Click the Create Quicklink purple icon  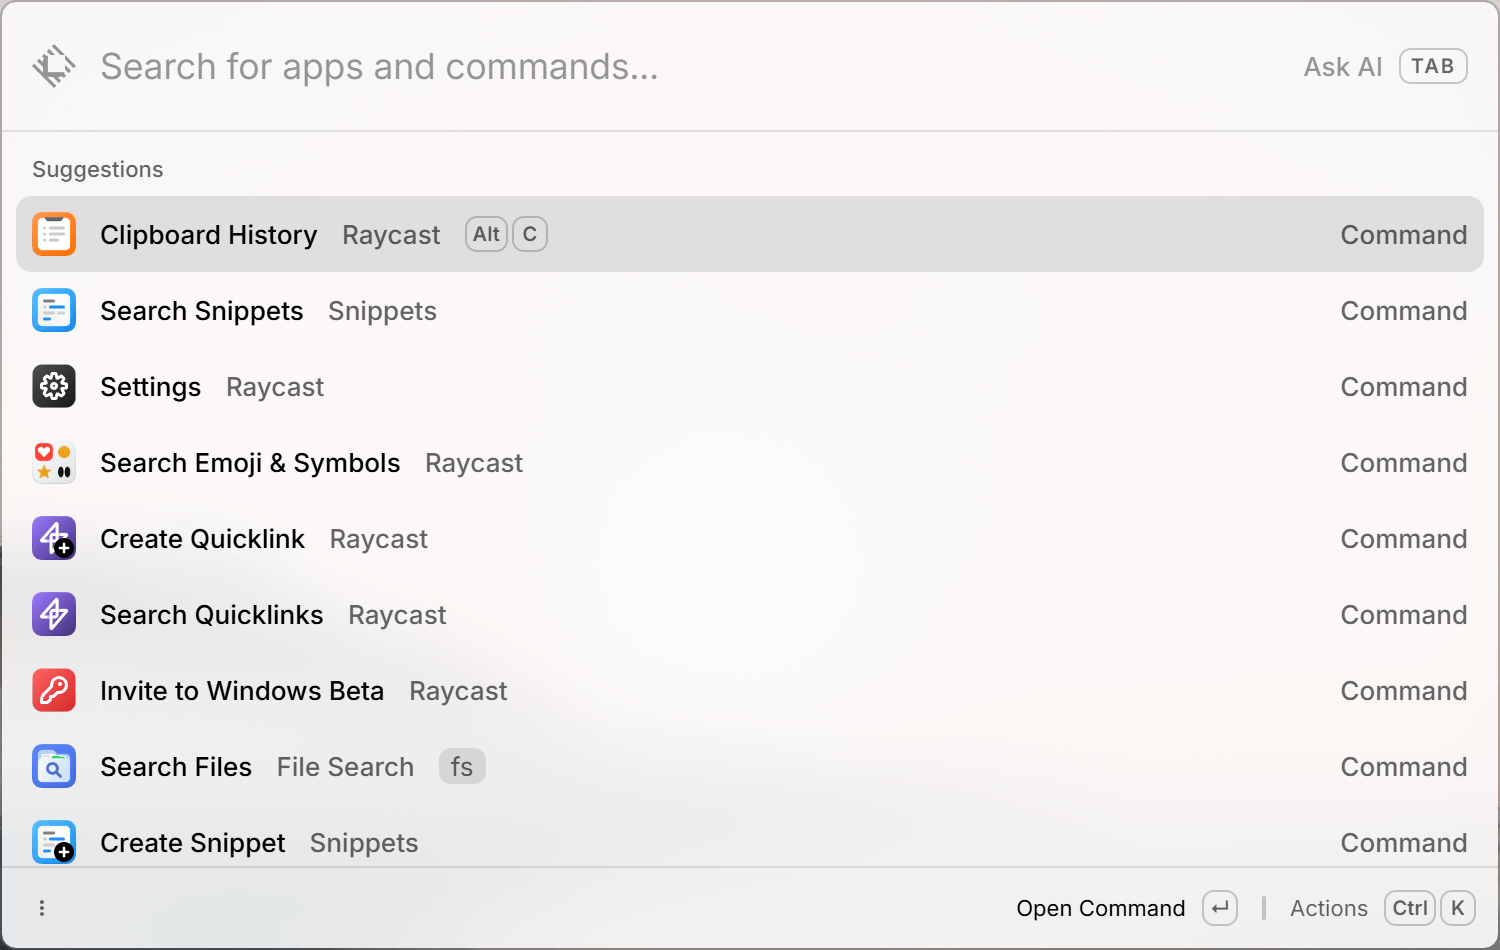tap(54, 538)
